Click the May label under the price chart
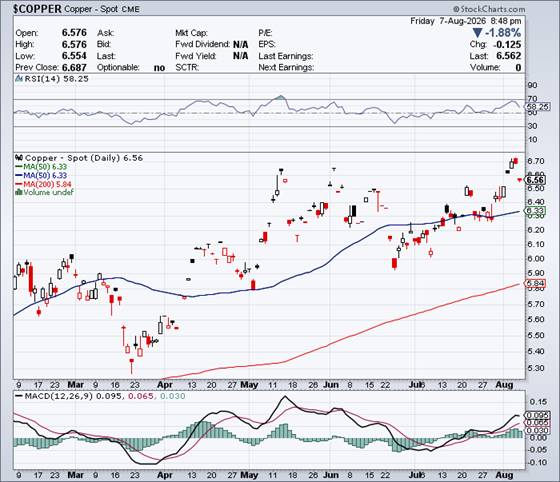560x482 pixels. click(249, 385)
